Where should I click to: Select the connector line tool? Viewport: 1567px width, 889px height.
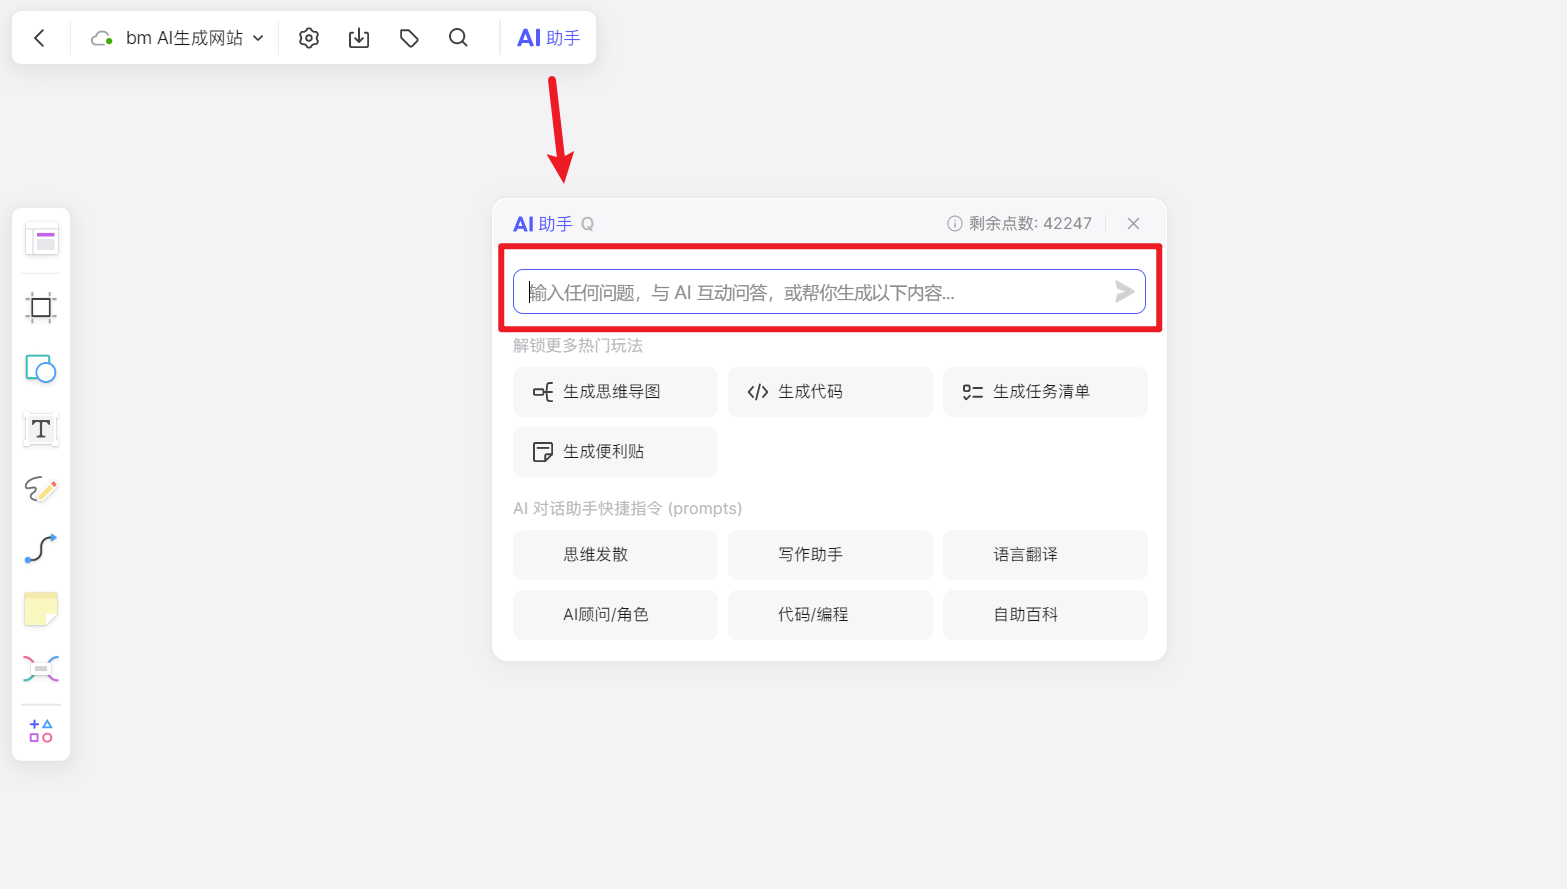41,549
